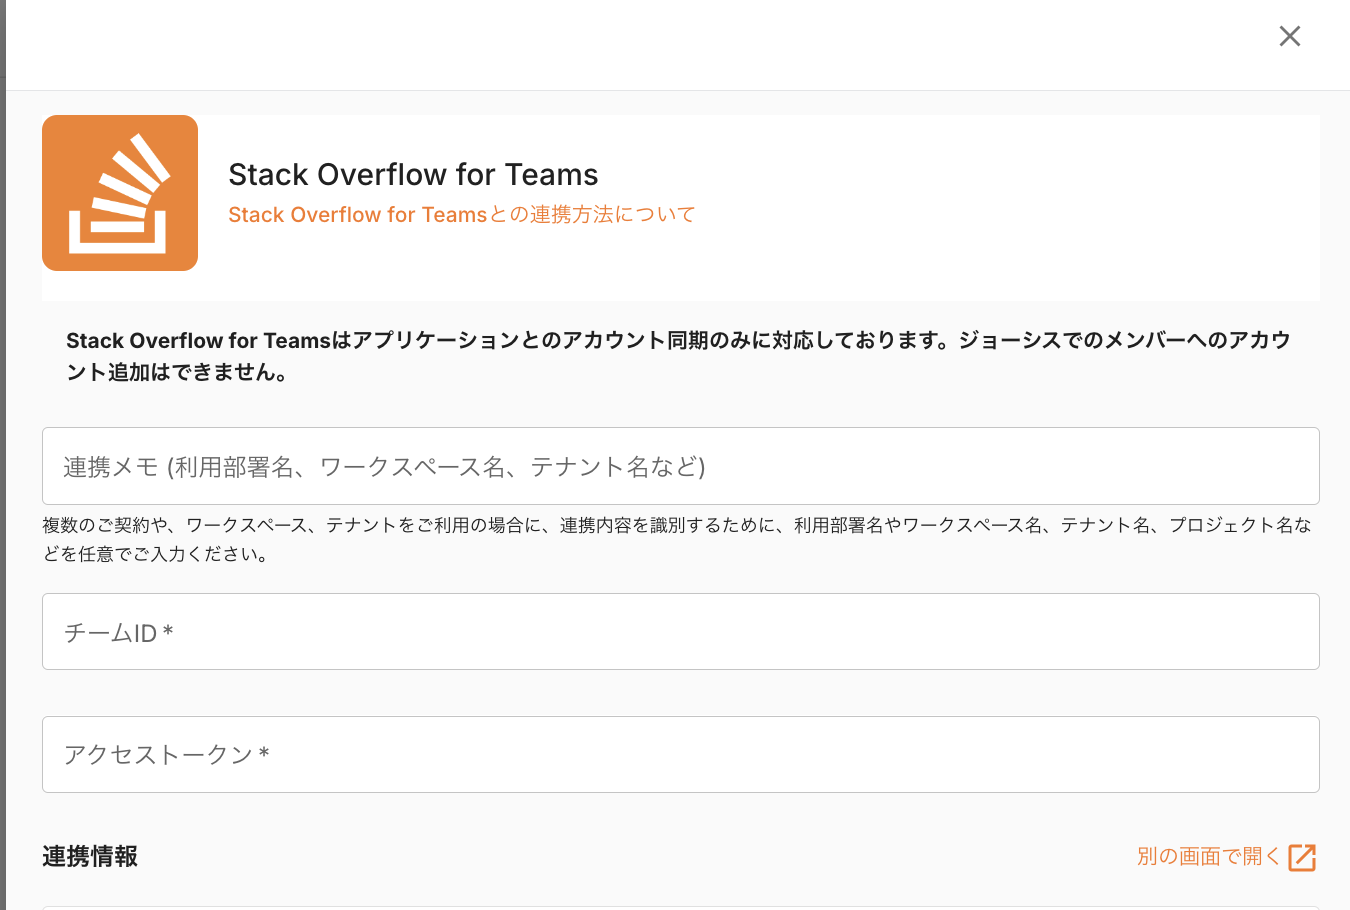Click "Stack Overflow for Teamsは" starting the bold notice
The width and height of the screenshot is (1350, 910).
208,341
